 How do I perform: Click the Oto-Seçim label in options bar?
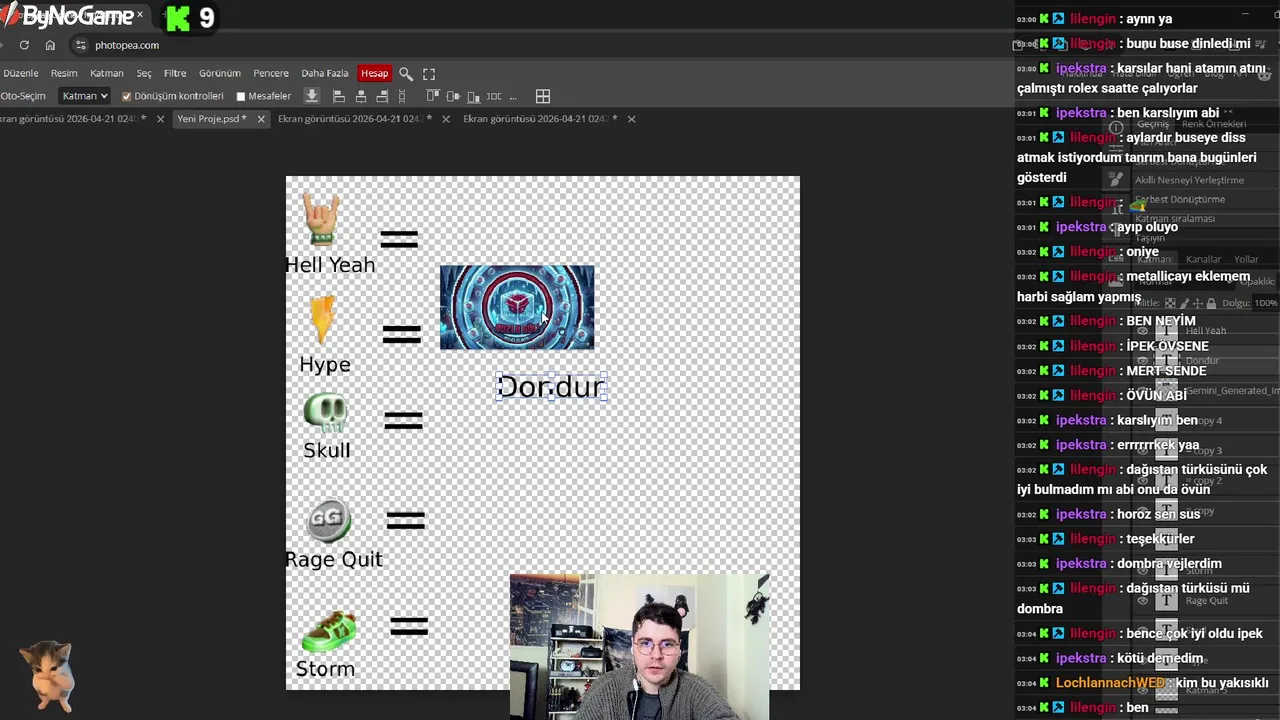coord(23,96)
